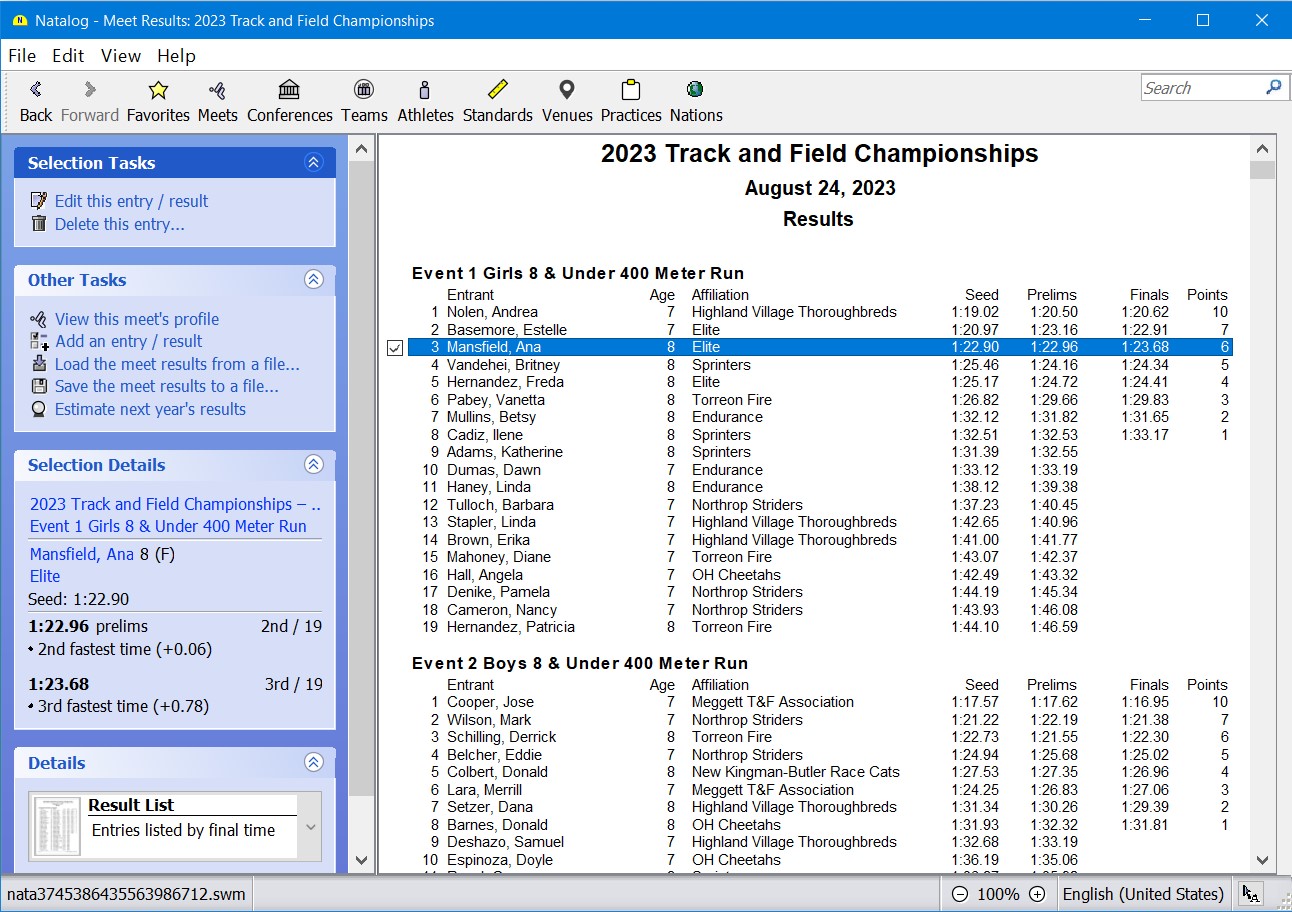Image resolution: width=1292 pixels, height=912 pixels.
Task: Collapse the Selection Tasks panel
Action: [314, 163]
